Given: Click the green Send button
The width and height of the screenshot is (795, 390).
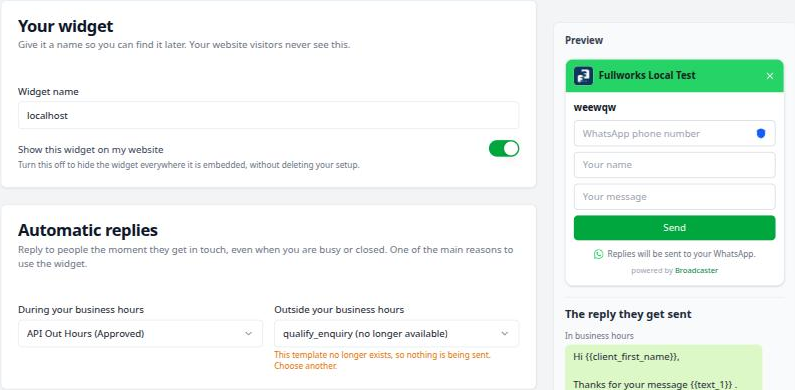Looking at the screenshot, I should coord(674,228).
